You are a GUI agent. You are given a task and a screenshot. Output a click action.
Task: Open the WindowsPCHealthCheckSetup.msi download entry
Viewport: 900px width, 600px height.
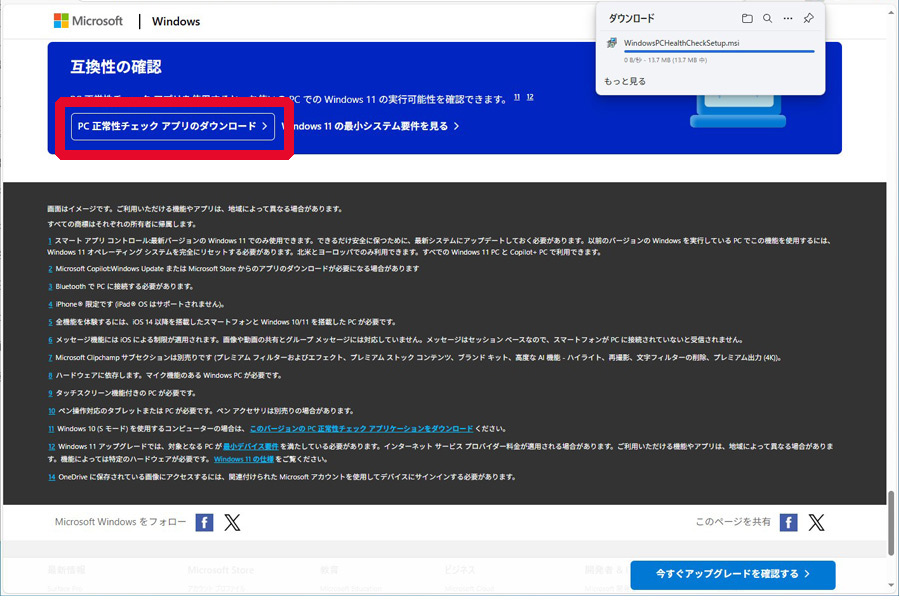711,51
